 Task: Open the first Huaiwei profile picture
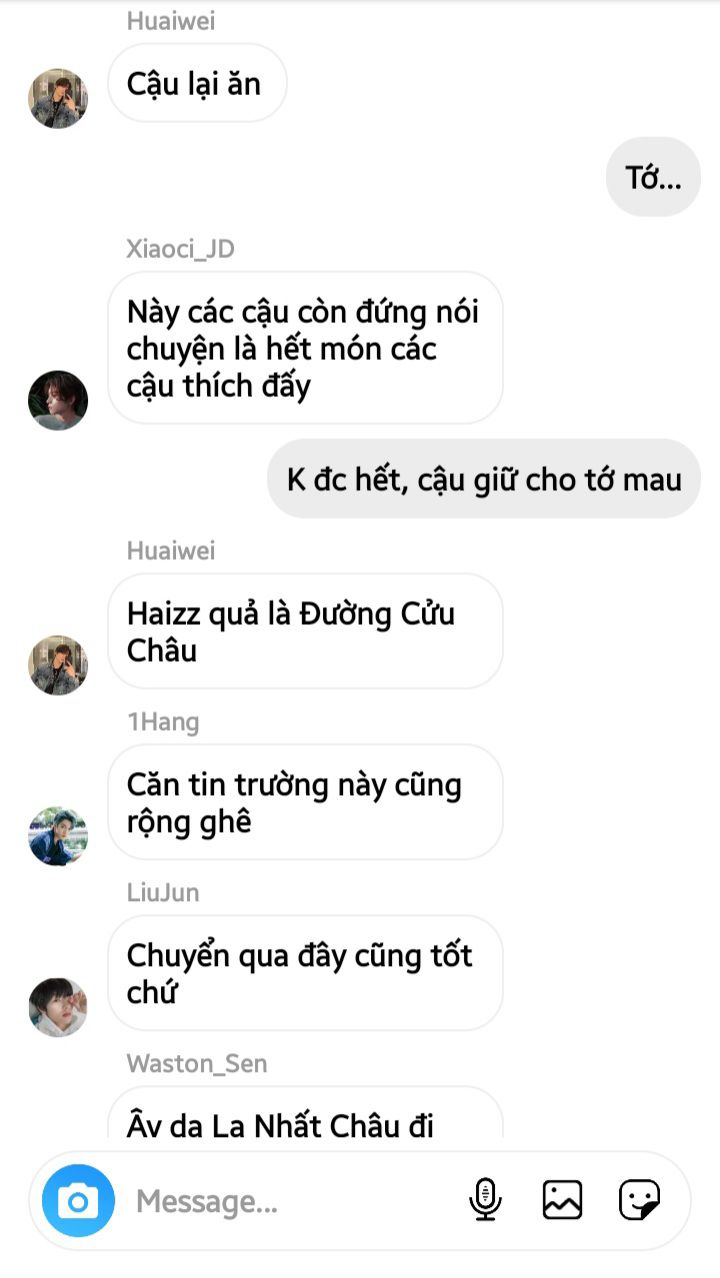click(58, 98)
